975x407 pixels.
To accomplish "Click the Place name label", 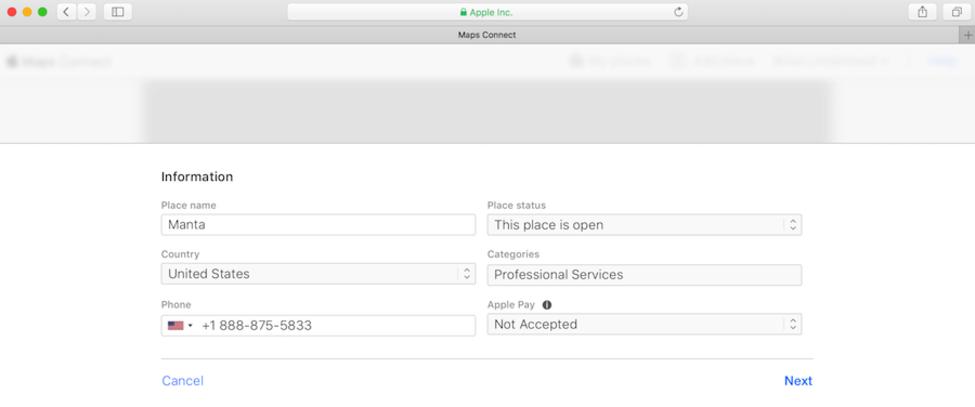I will pos(188,206).
